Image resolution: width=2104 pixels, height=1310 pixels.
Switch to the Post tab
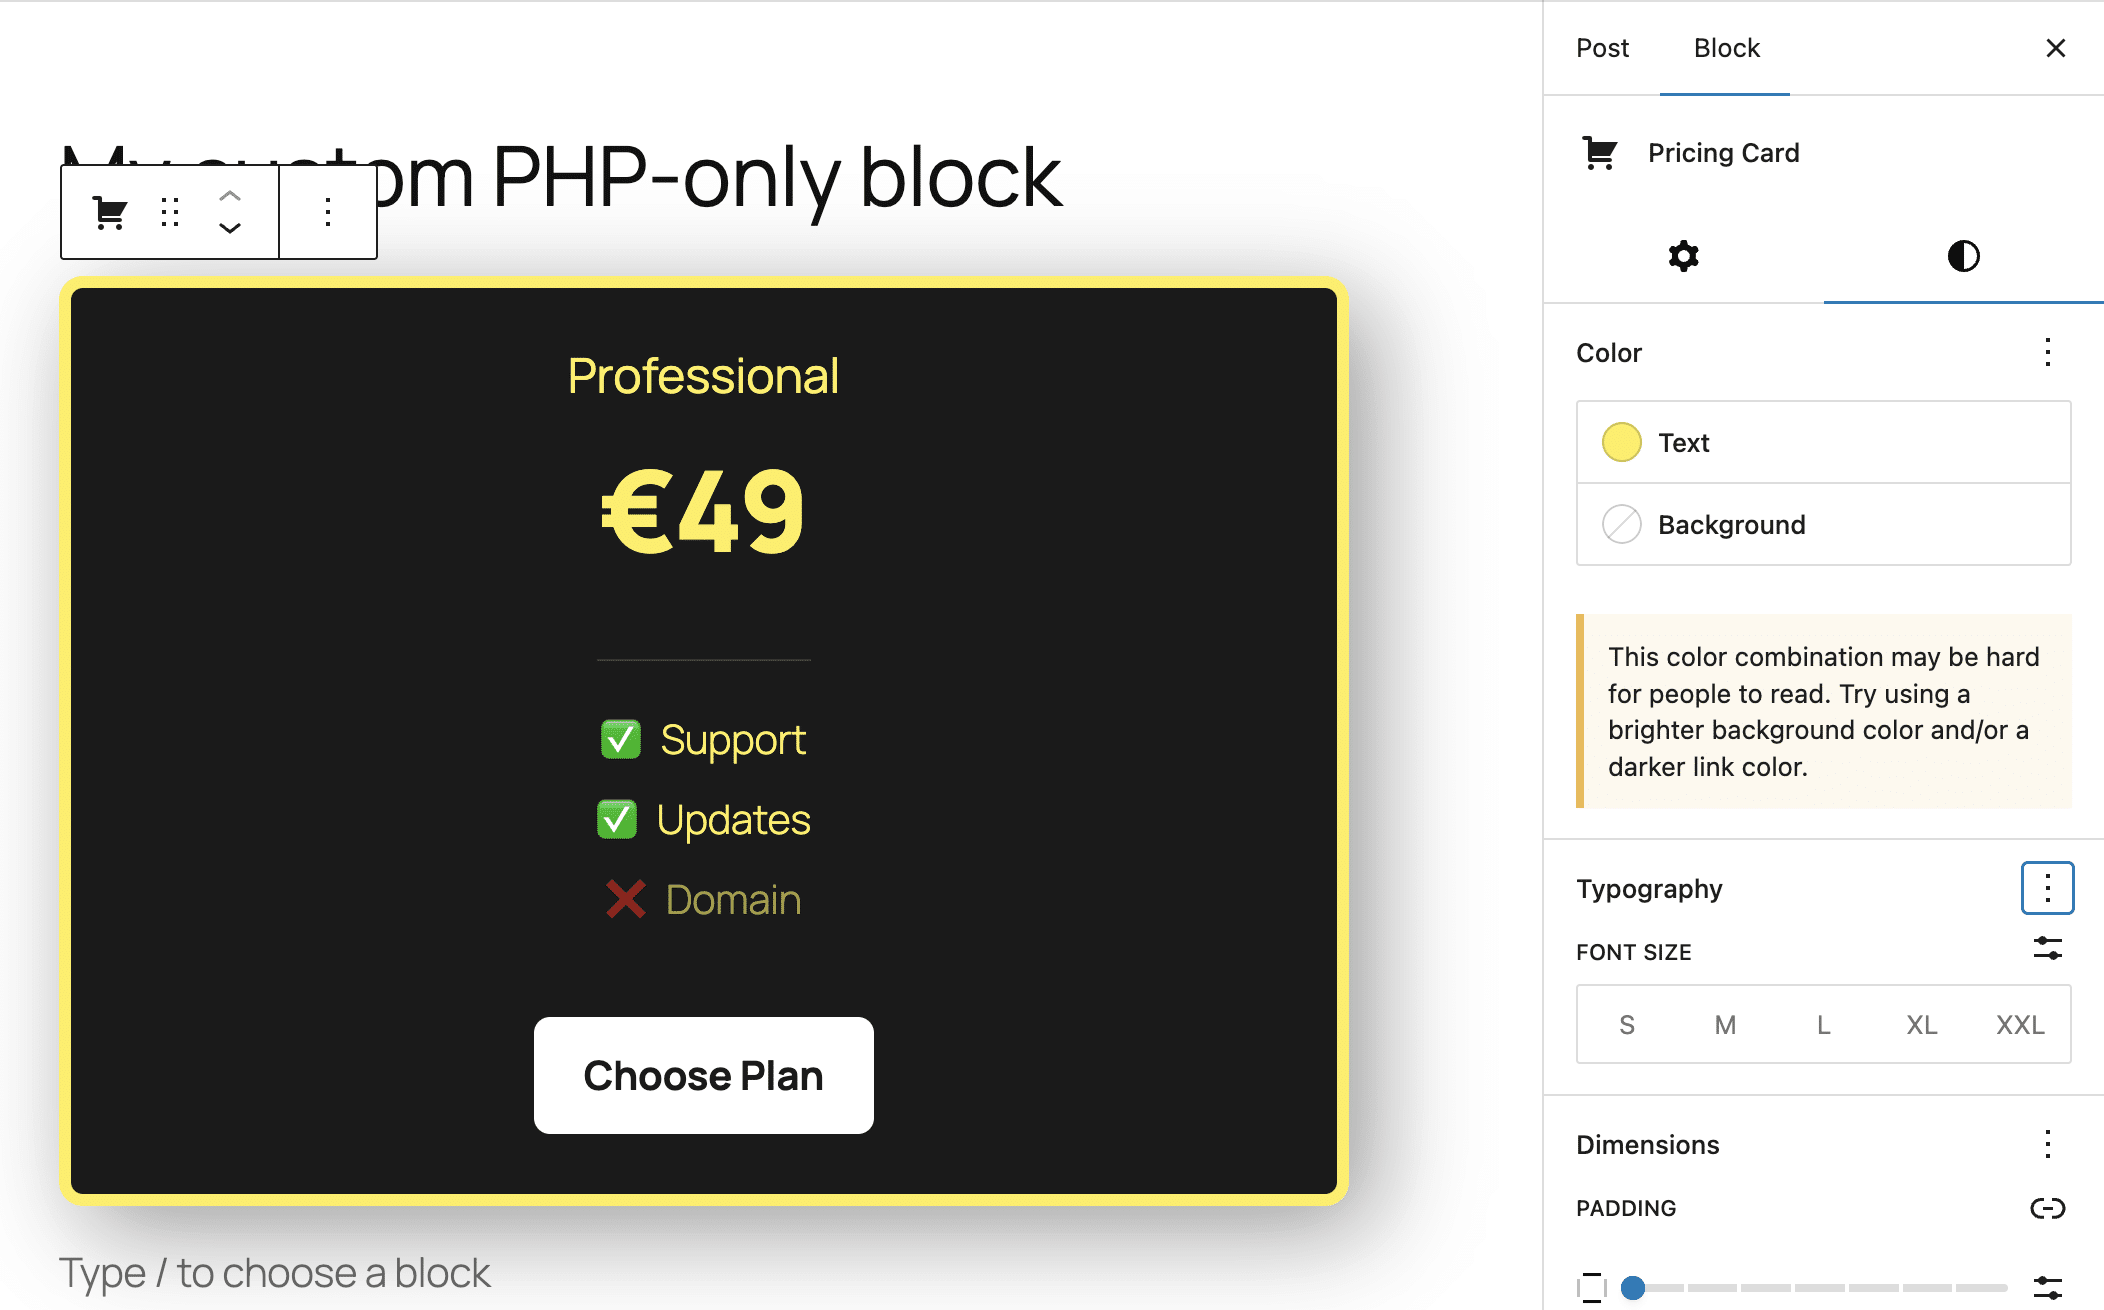pyautogui.click(x=1602, y=47)
